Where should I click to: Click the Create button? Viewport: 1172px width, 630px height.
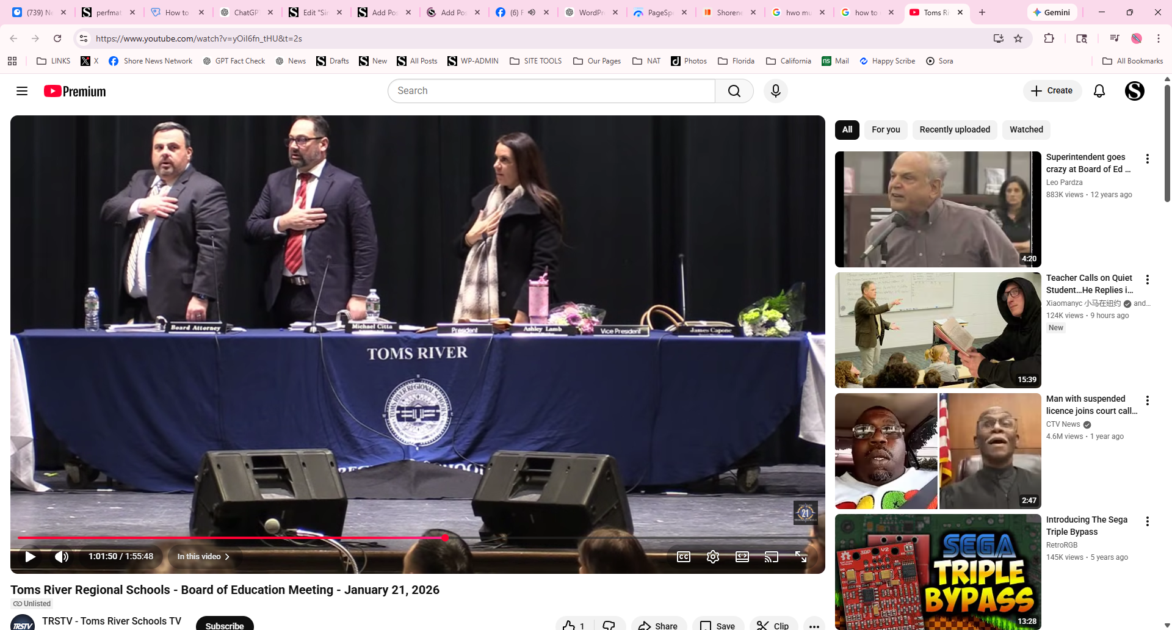pyautogui.click(x=1052, y=91)
